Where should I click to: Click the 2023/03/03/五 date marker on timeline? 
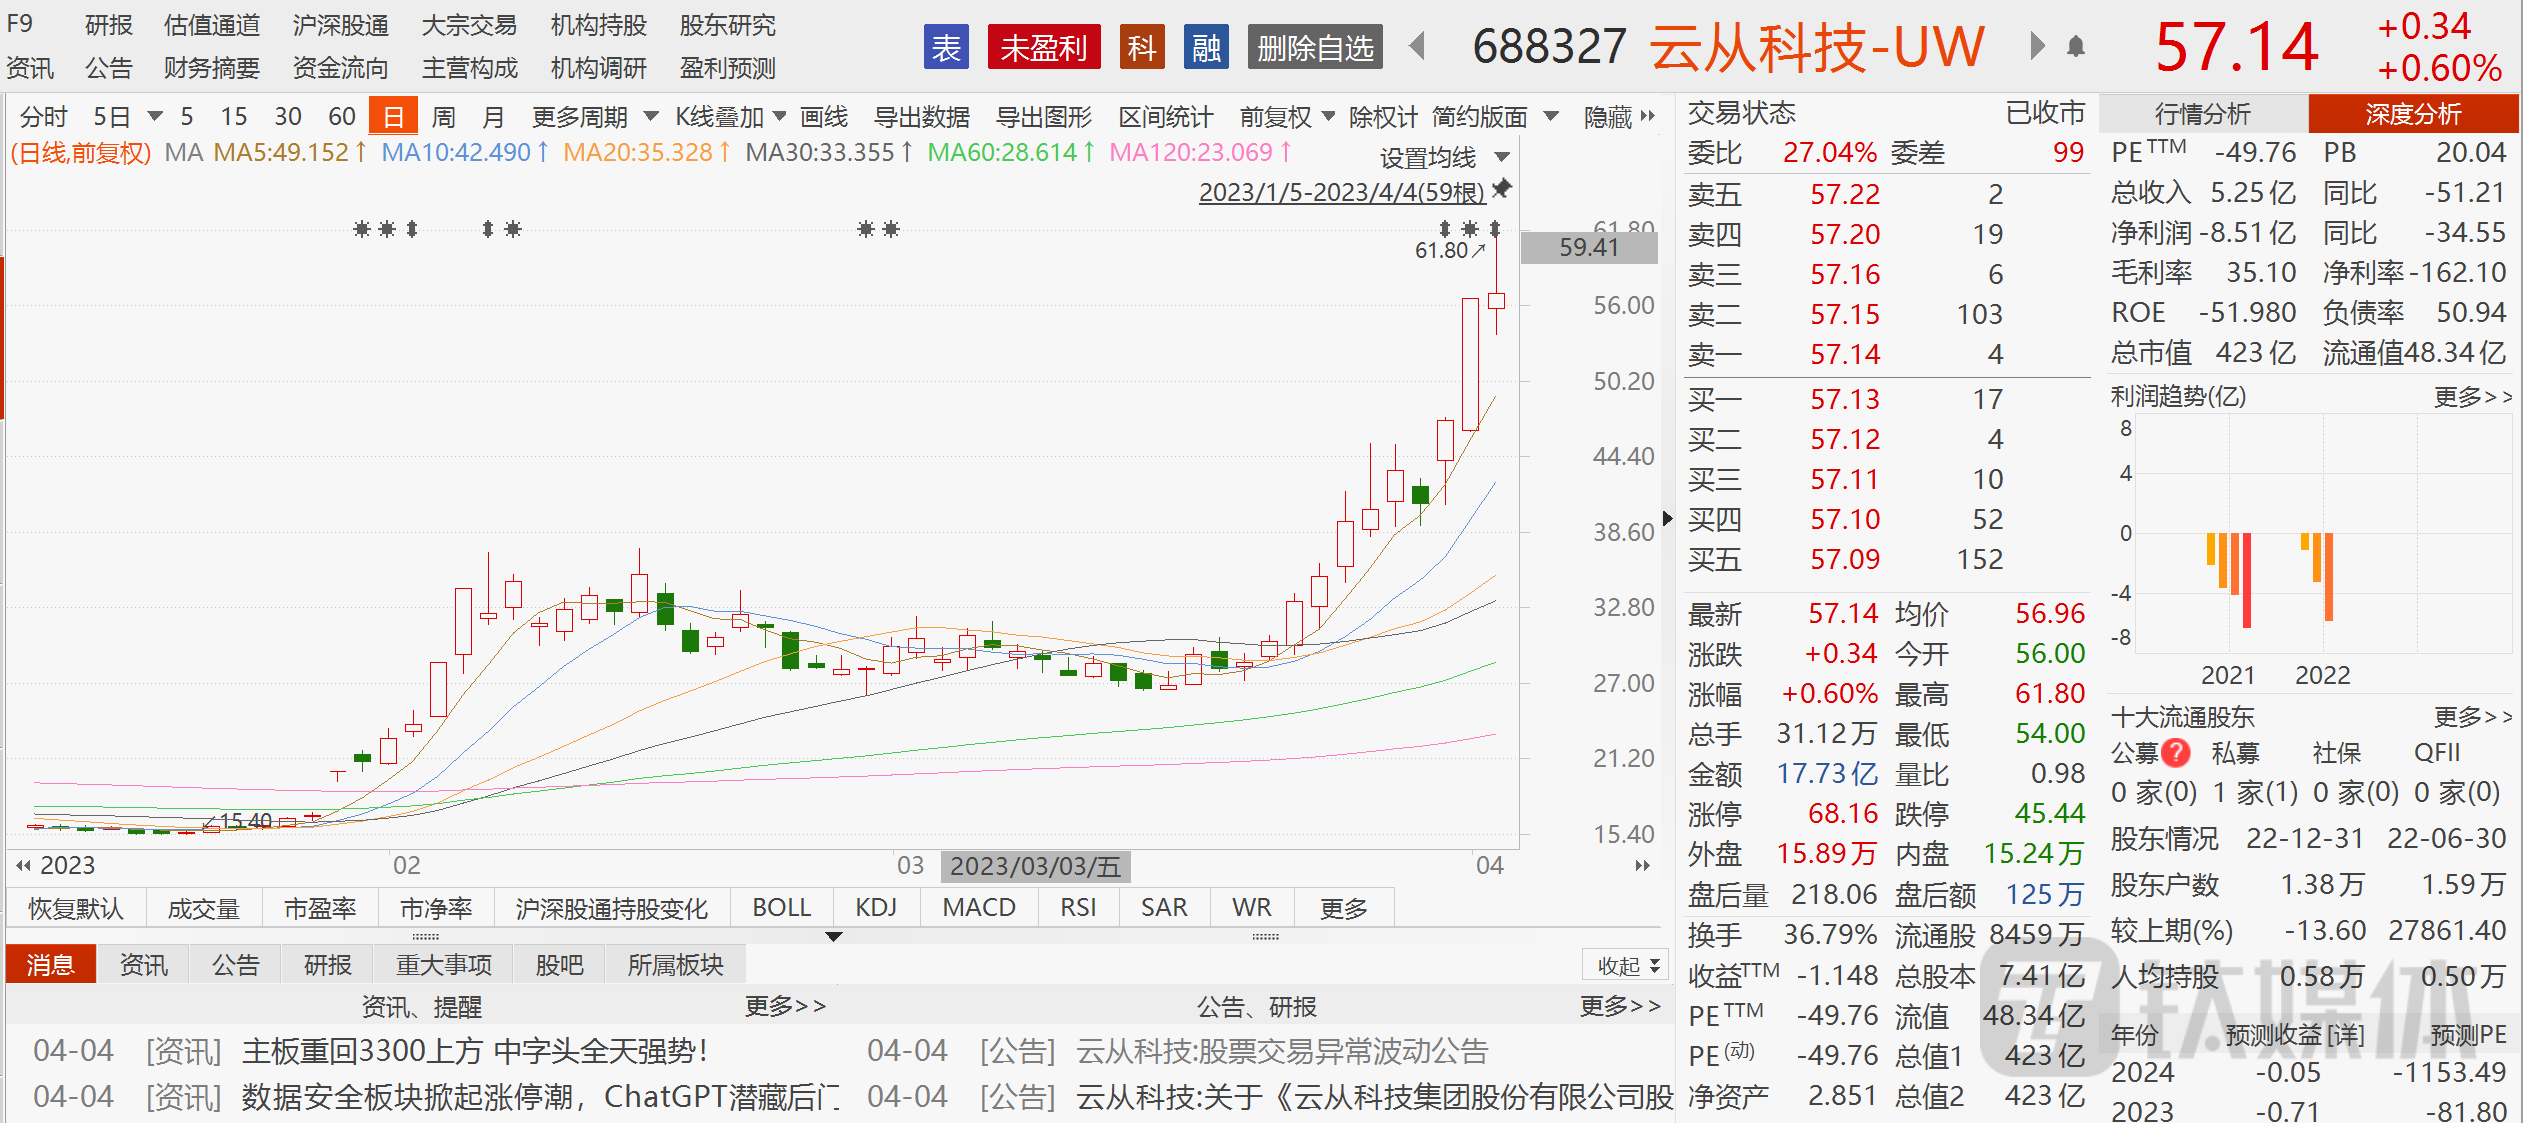point(1035,866)
